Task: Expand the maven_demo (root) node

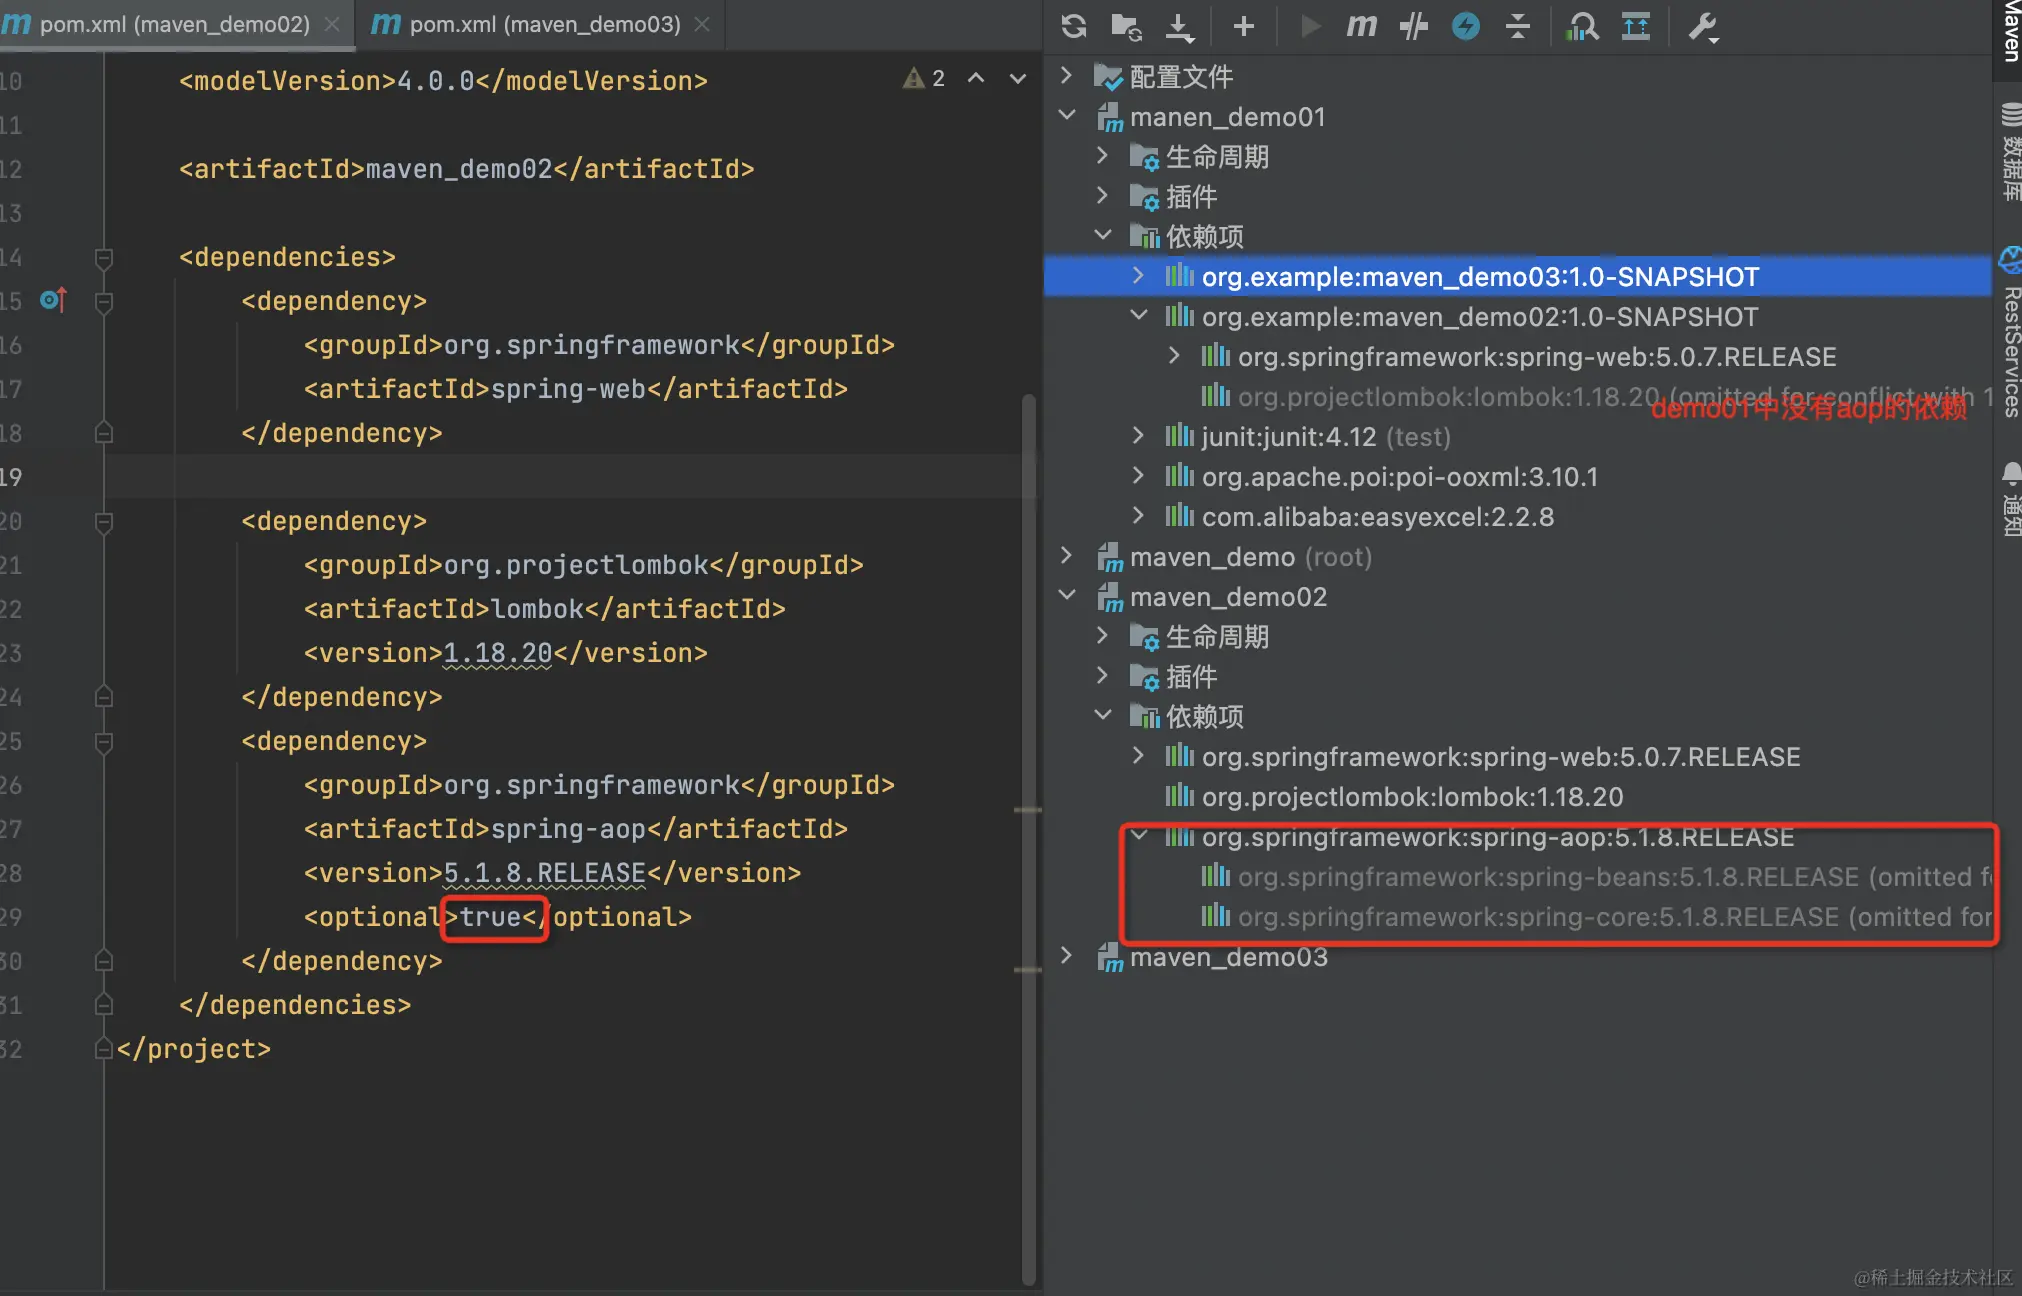Action: pyautogui.click(x=1066, y=556)
